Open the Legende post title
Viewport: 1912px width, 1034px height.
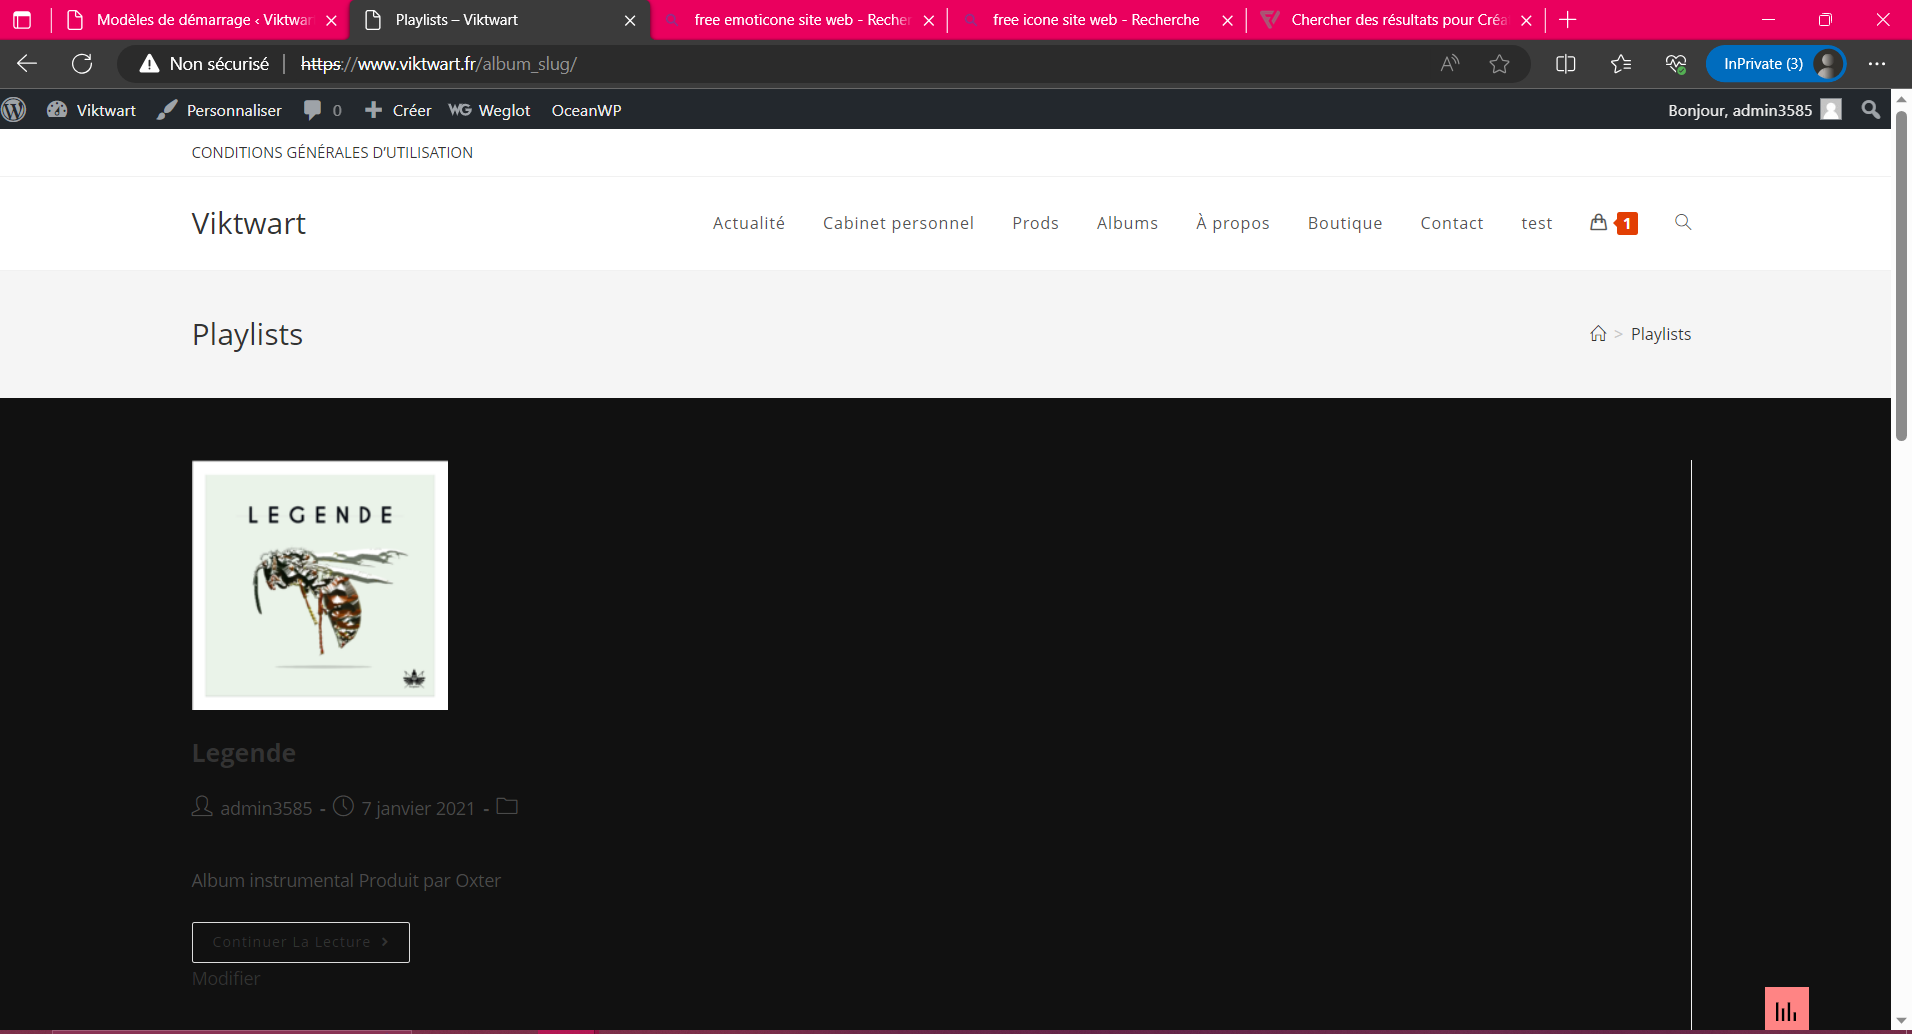(x=244, y=753)
